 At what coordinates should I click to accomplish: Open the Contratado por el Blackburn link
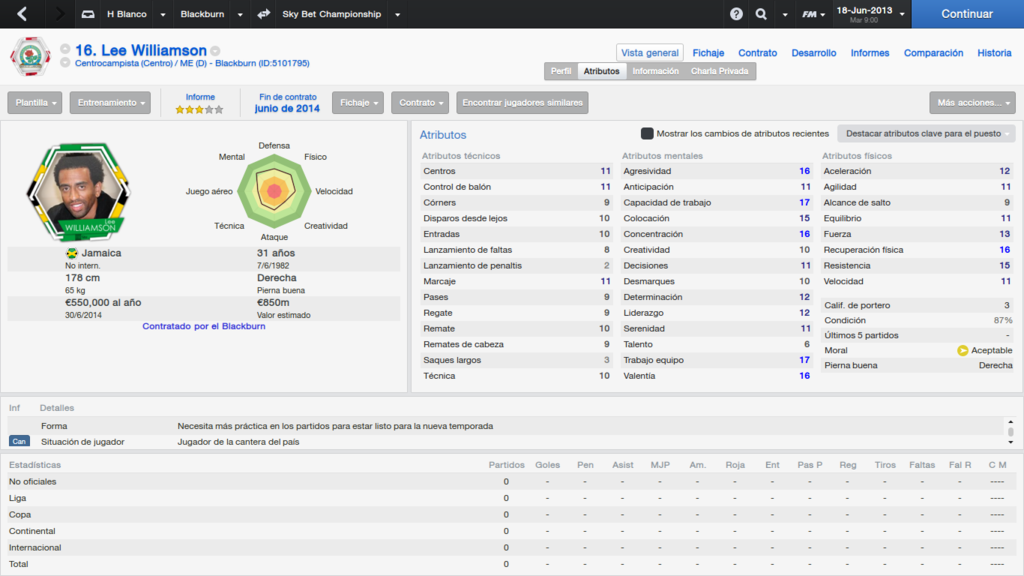204,326
